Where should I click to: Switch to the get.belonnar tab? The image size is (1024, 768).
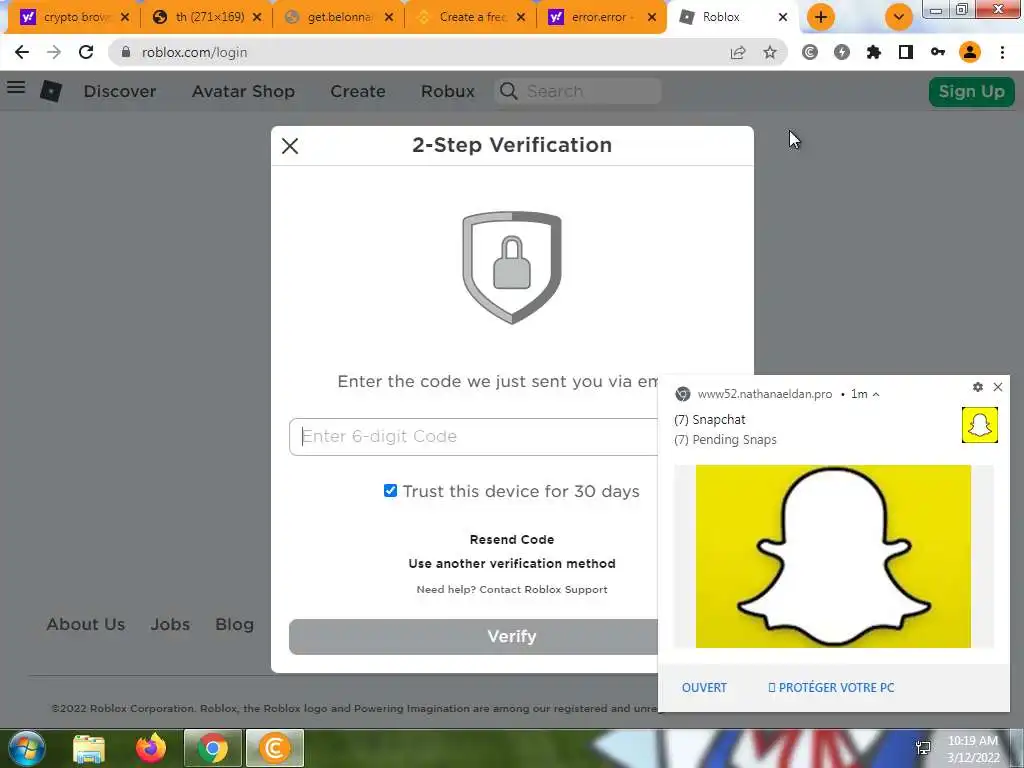point(338,18)
